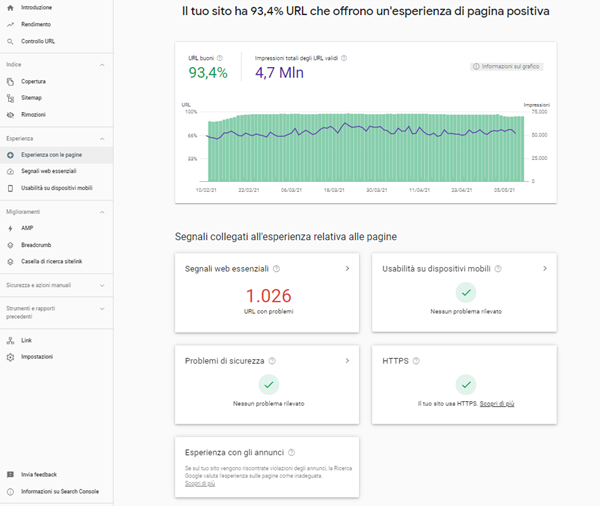Click help icon next to Impressioni totali
Screen dimensions: 600x506
344,58
